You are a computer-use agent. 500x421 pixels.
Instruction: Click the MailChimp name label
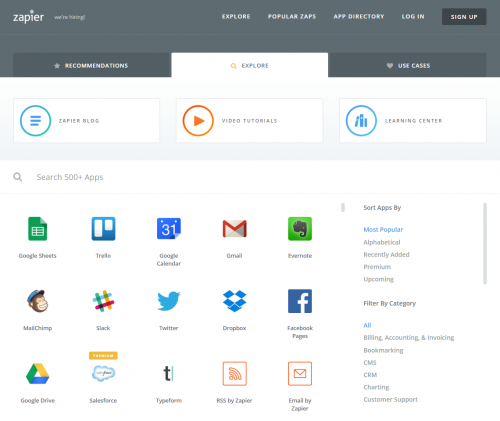38,328
